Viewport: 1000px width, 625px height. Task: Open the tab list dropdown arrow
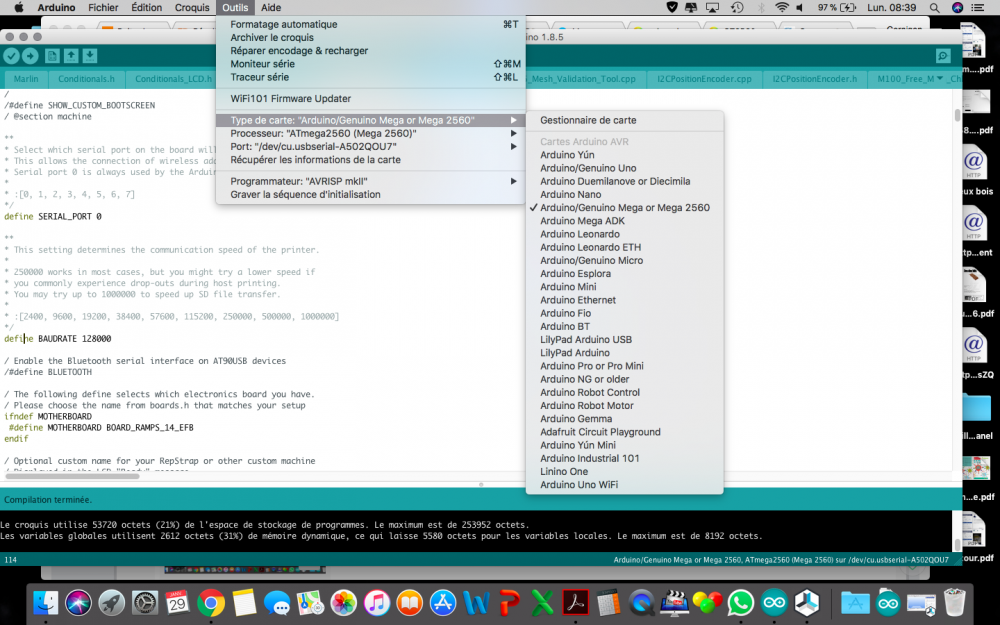coord(939,78)
